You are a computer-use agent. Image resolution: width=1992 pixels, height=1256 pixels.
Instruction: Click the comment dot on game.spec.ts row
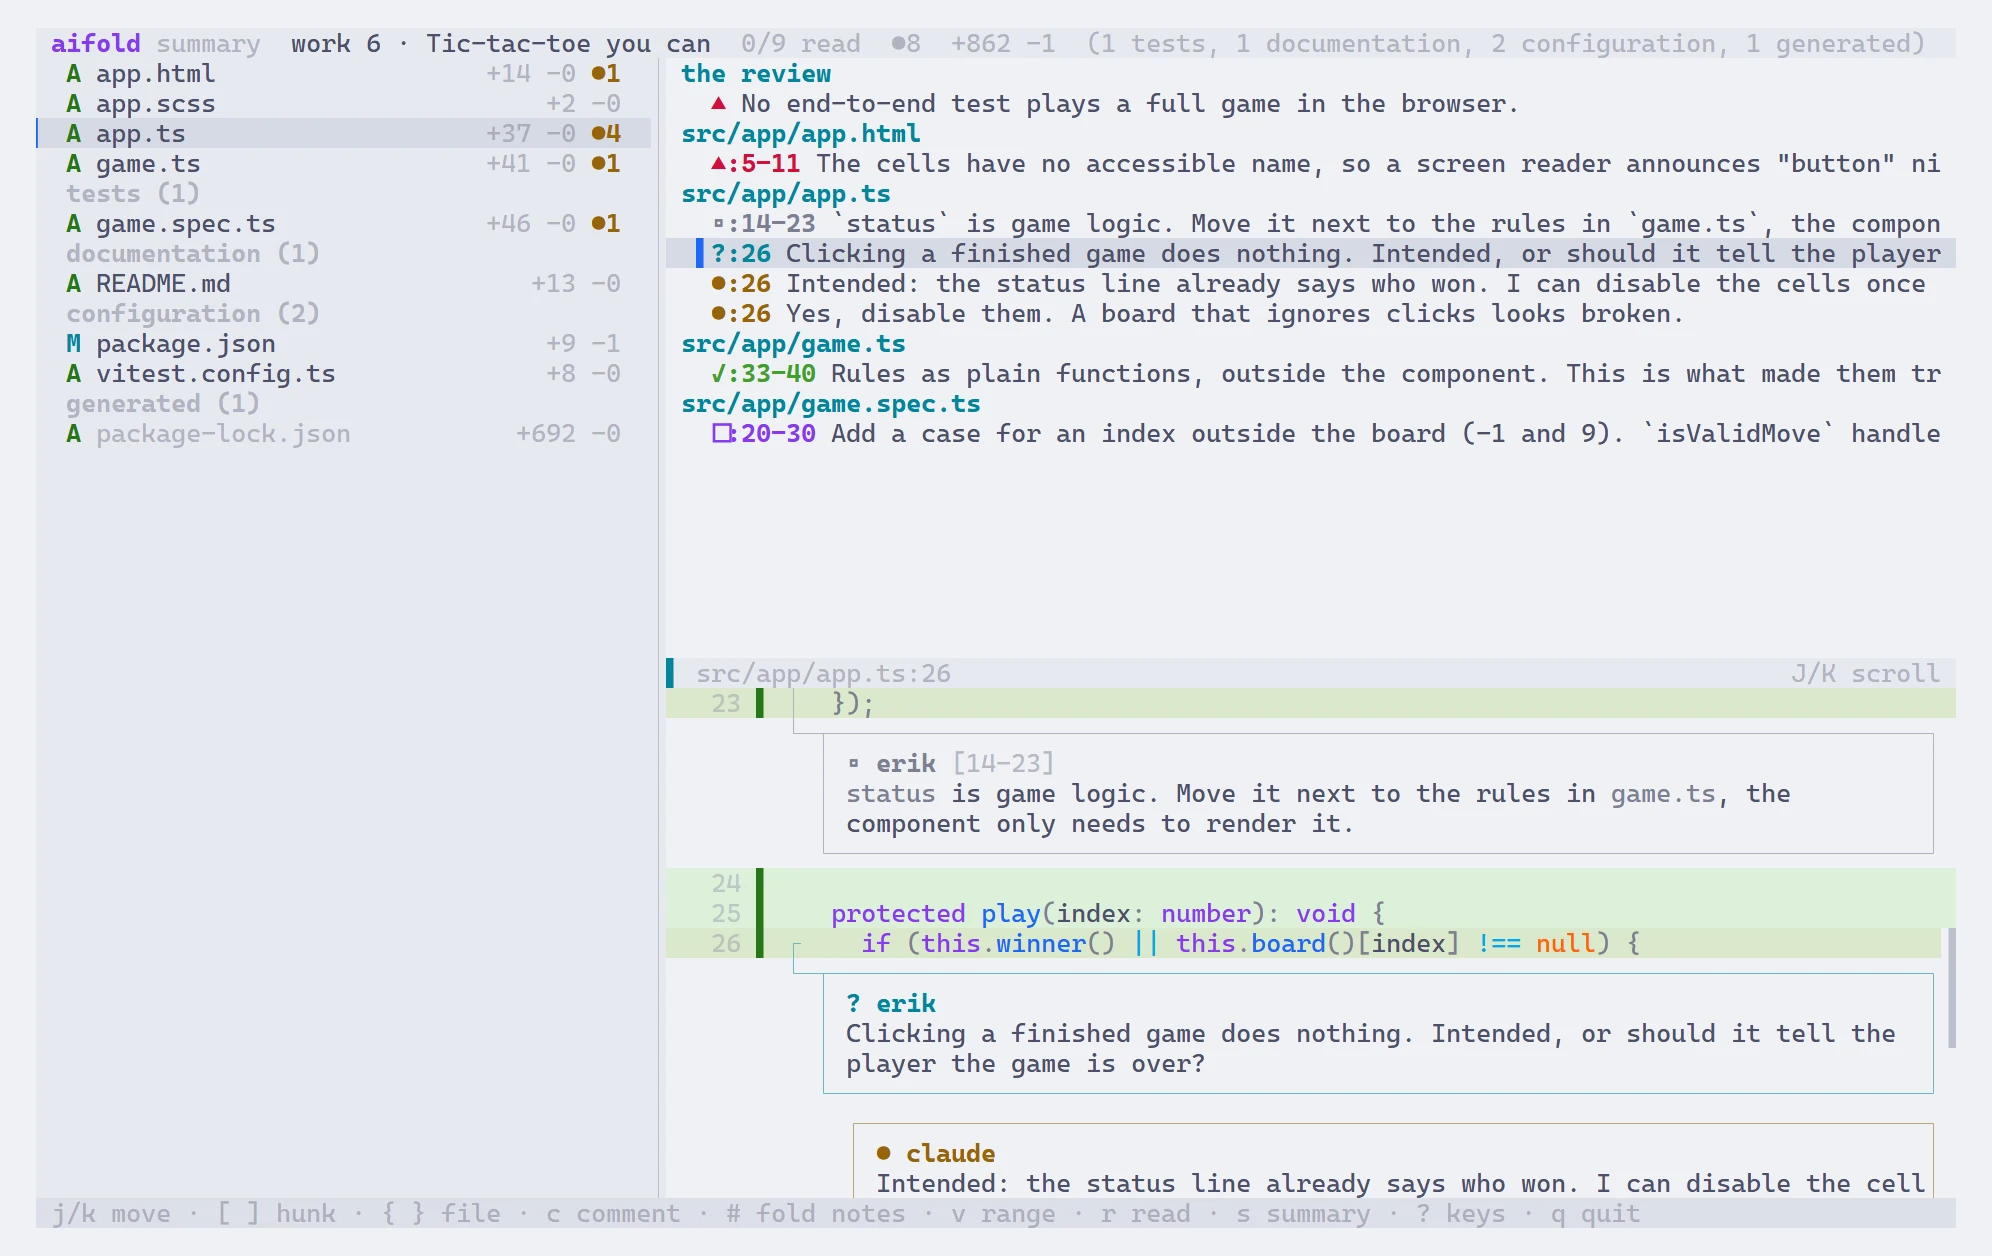click(x=598, y=224)
